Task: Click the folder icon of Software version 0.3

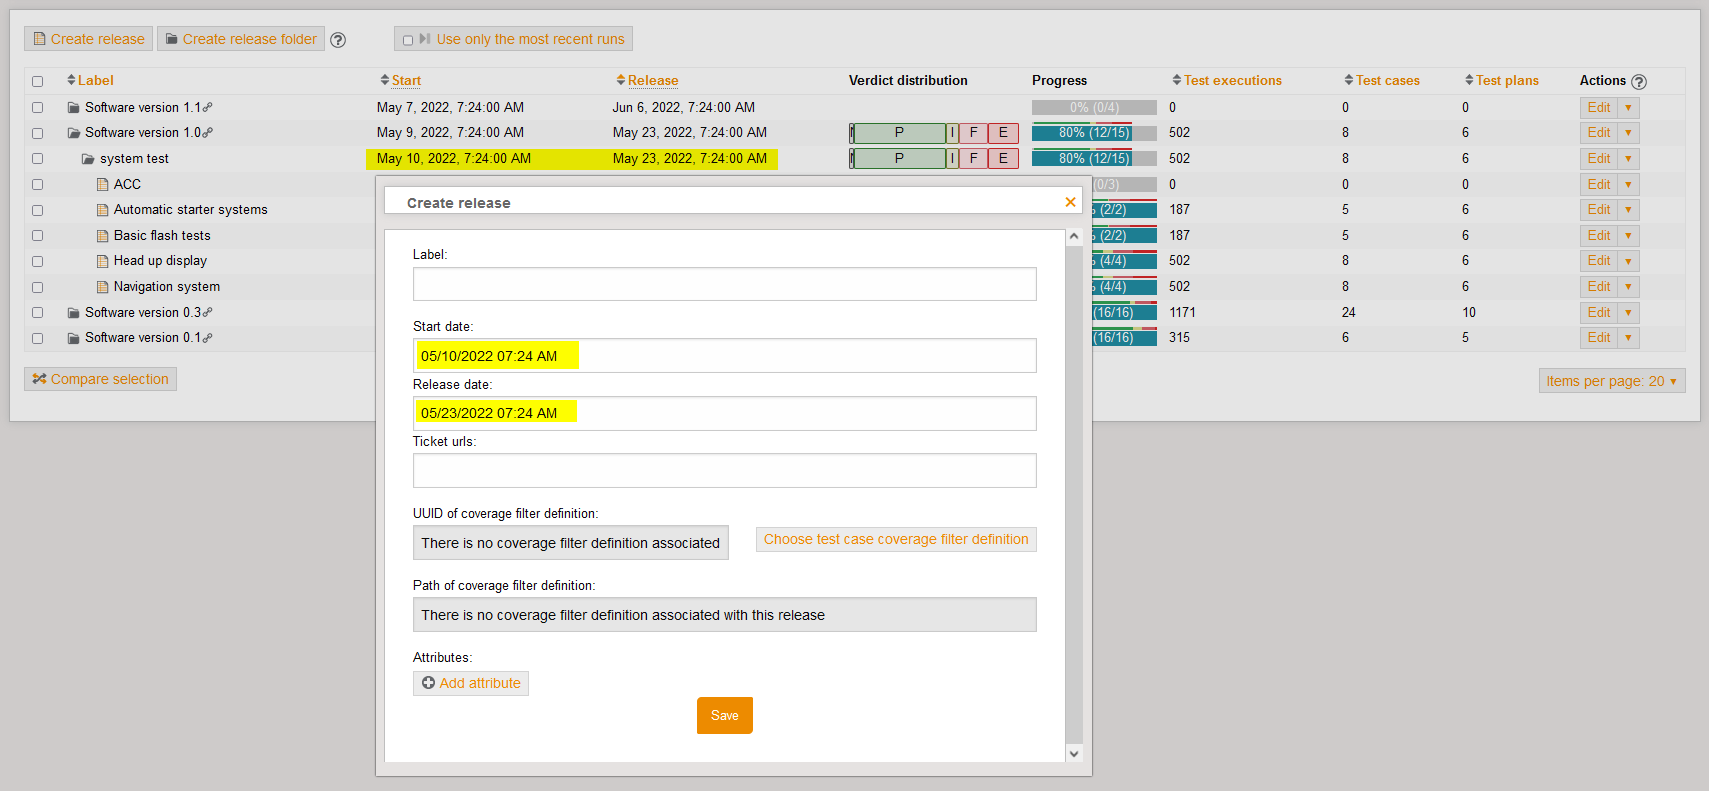Action: 73,313
